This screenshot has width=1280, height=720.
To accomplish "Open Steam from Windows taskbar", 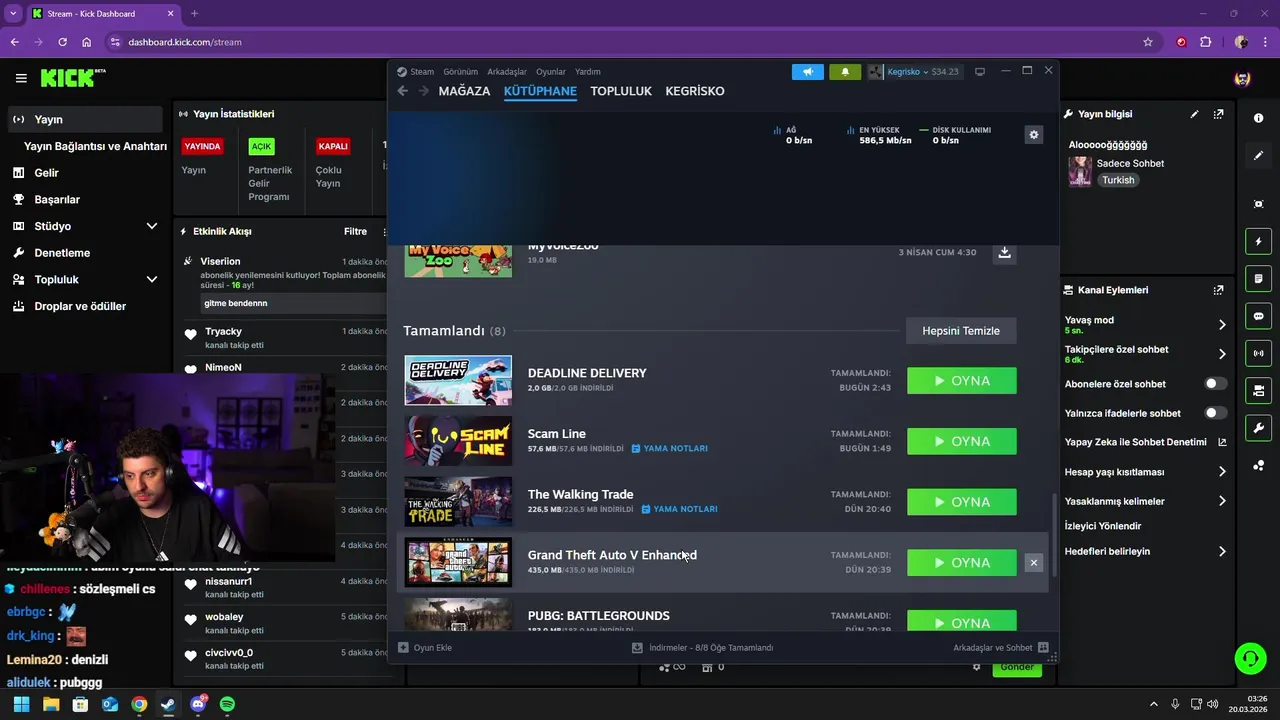I will [168, 704].
